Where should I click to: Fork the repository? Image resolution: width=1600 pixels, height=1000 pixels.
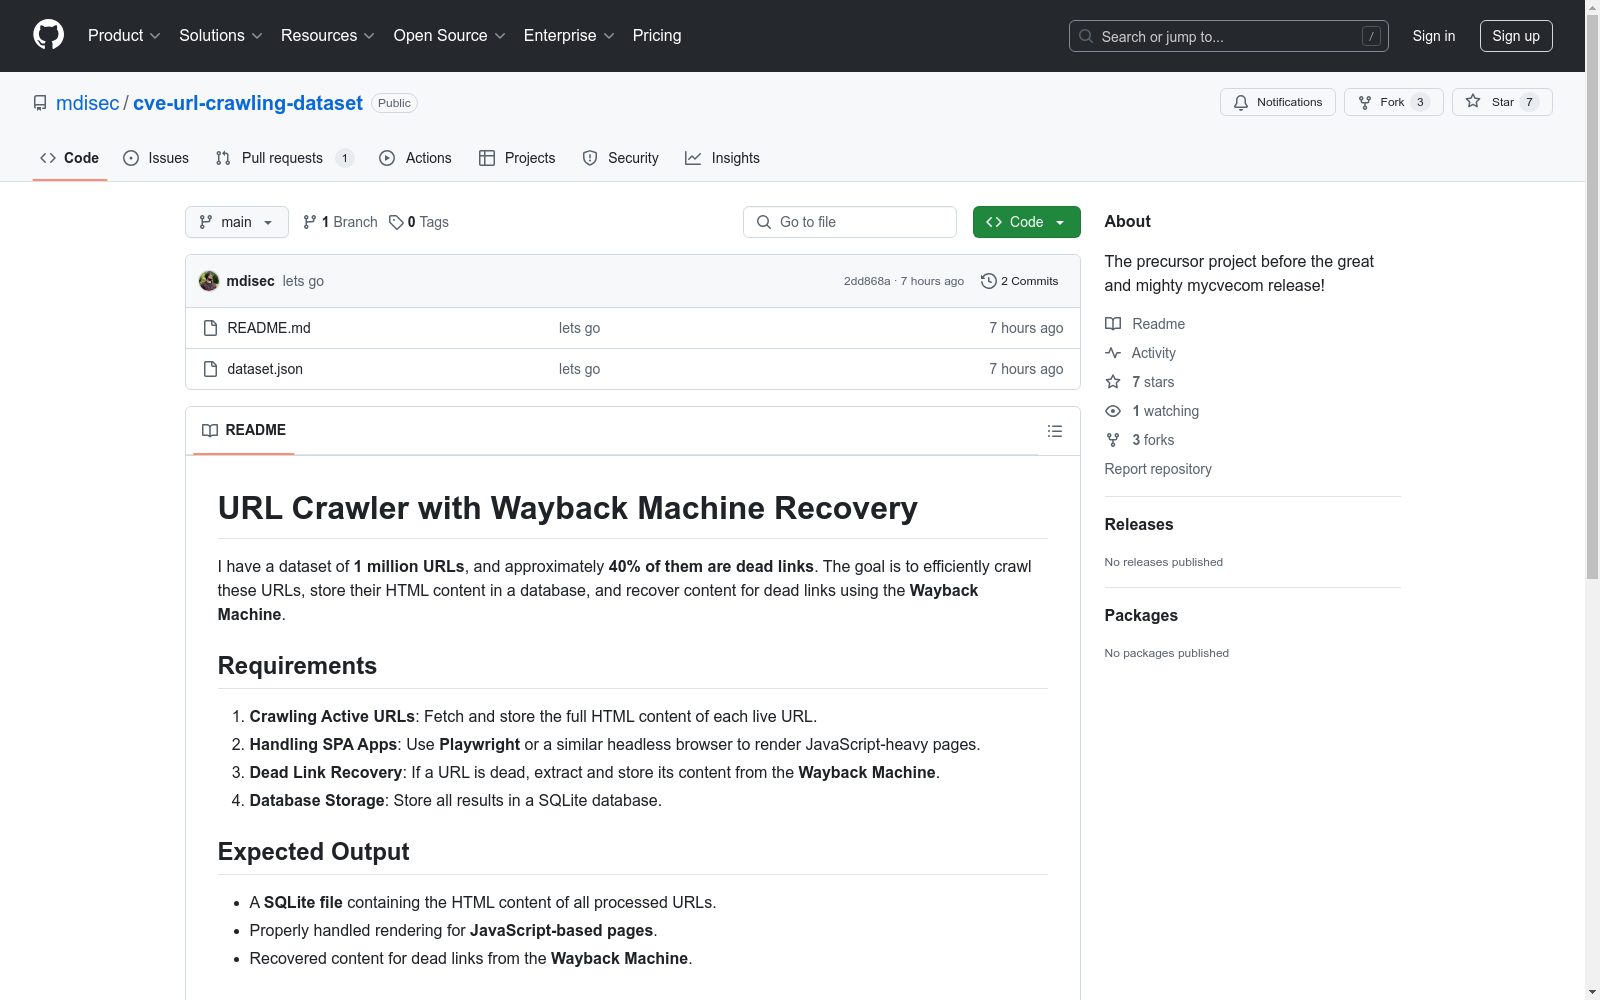[x=1394, y=102]
